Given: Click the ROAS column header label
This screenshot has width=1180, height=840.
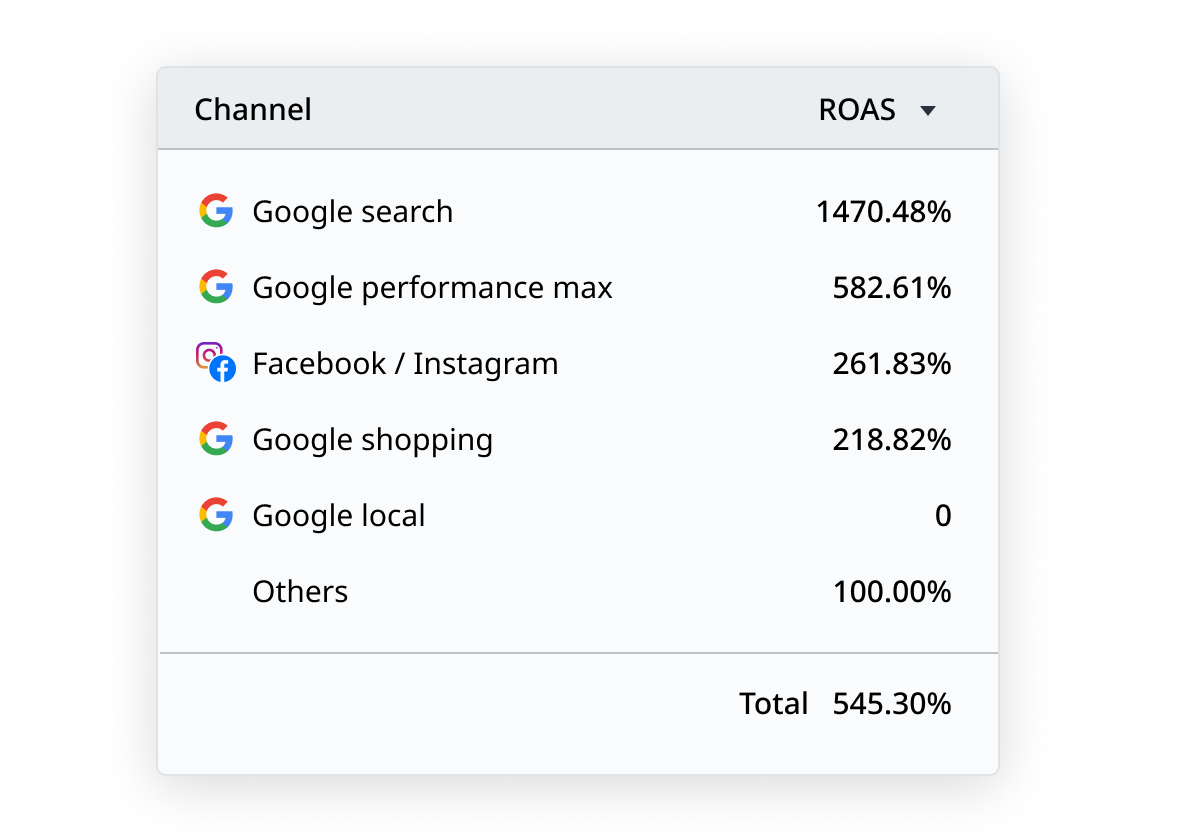Looking at the screenshot, I should [x=856, y=110].
